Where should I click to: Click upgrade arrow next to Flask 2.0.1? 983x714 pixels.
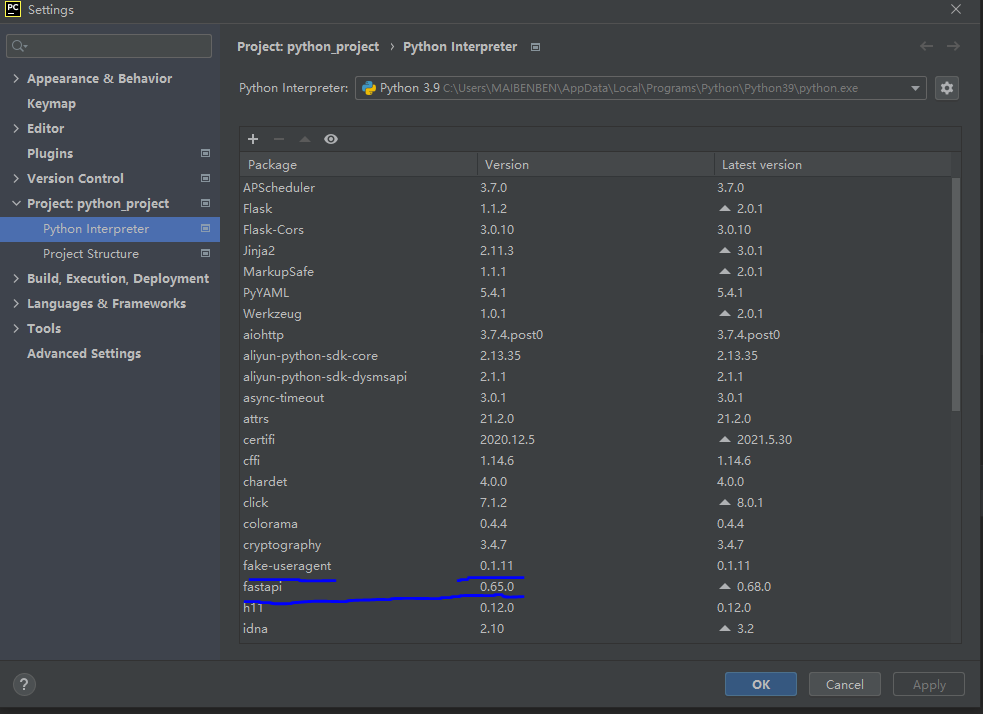tap(725, 208)
